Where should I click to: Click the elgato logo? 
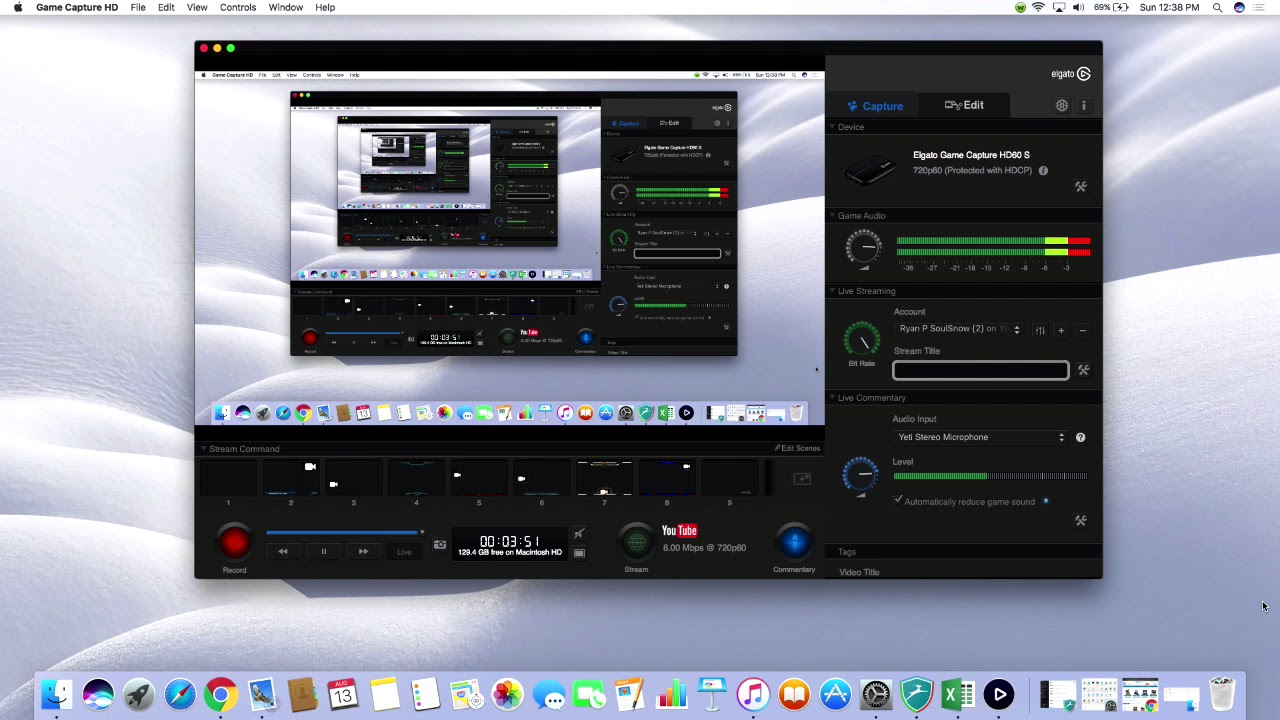click(1071, 74)
